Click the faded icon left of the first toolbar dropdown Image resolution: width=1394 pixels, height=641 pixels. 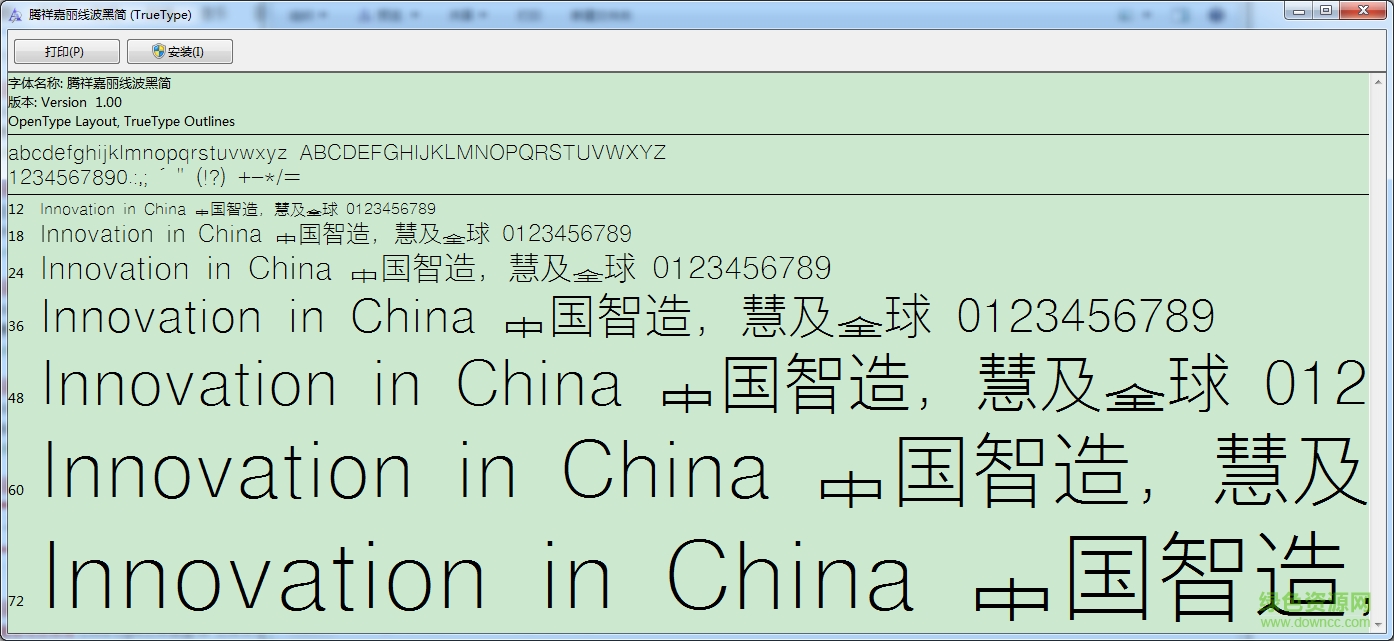260,15
